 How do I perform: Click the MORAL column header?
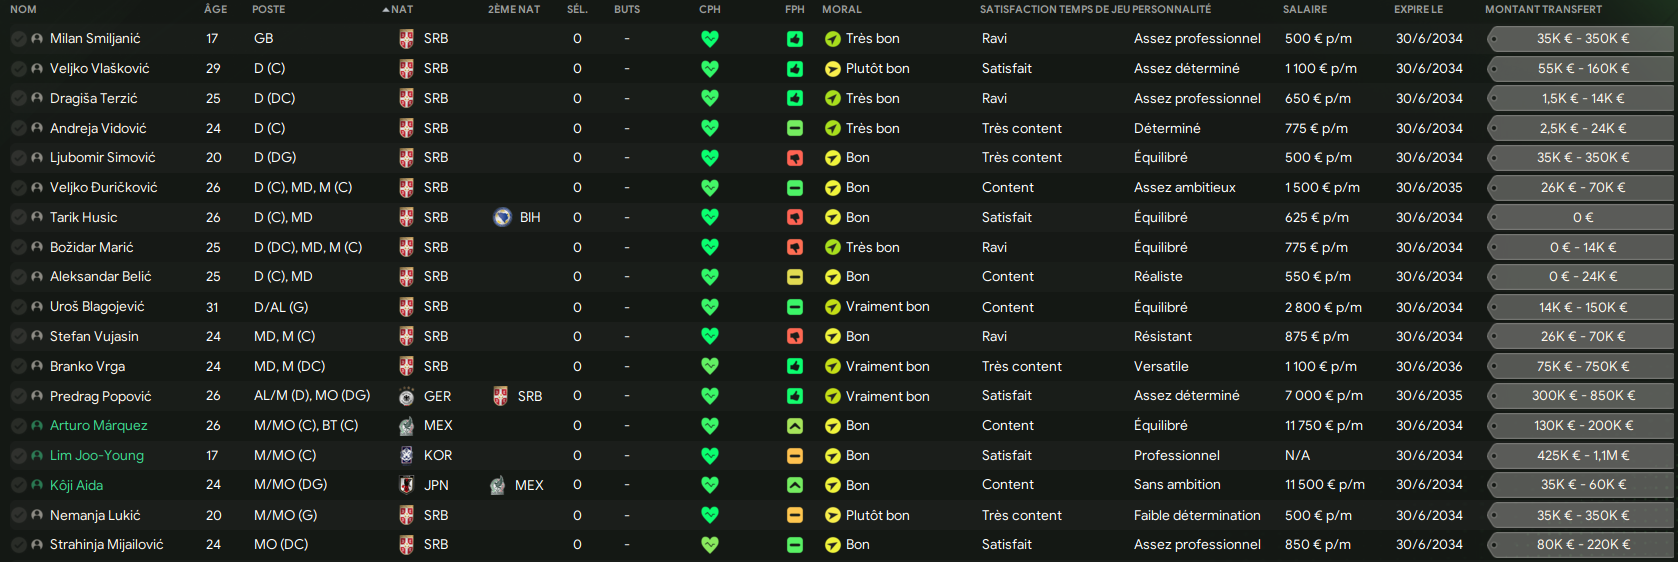tap(841, 9)
